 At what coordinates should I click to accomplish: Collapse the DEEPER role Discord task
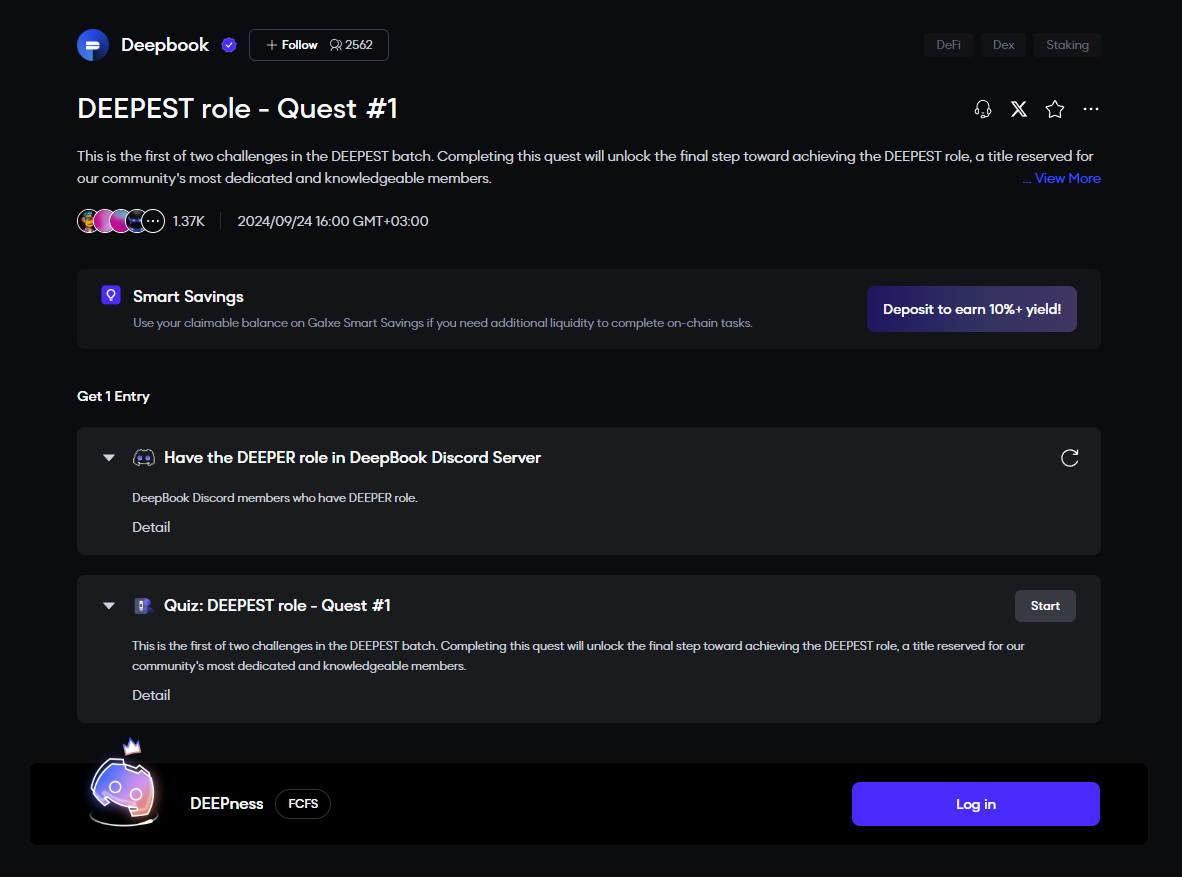pyautogui.click(x=109, y=458)
